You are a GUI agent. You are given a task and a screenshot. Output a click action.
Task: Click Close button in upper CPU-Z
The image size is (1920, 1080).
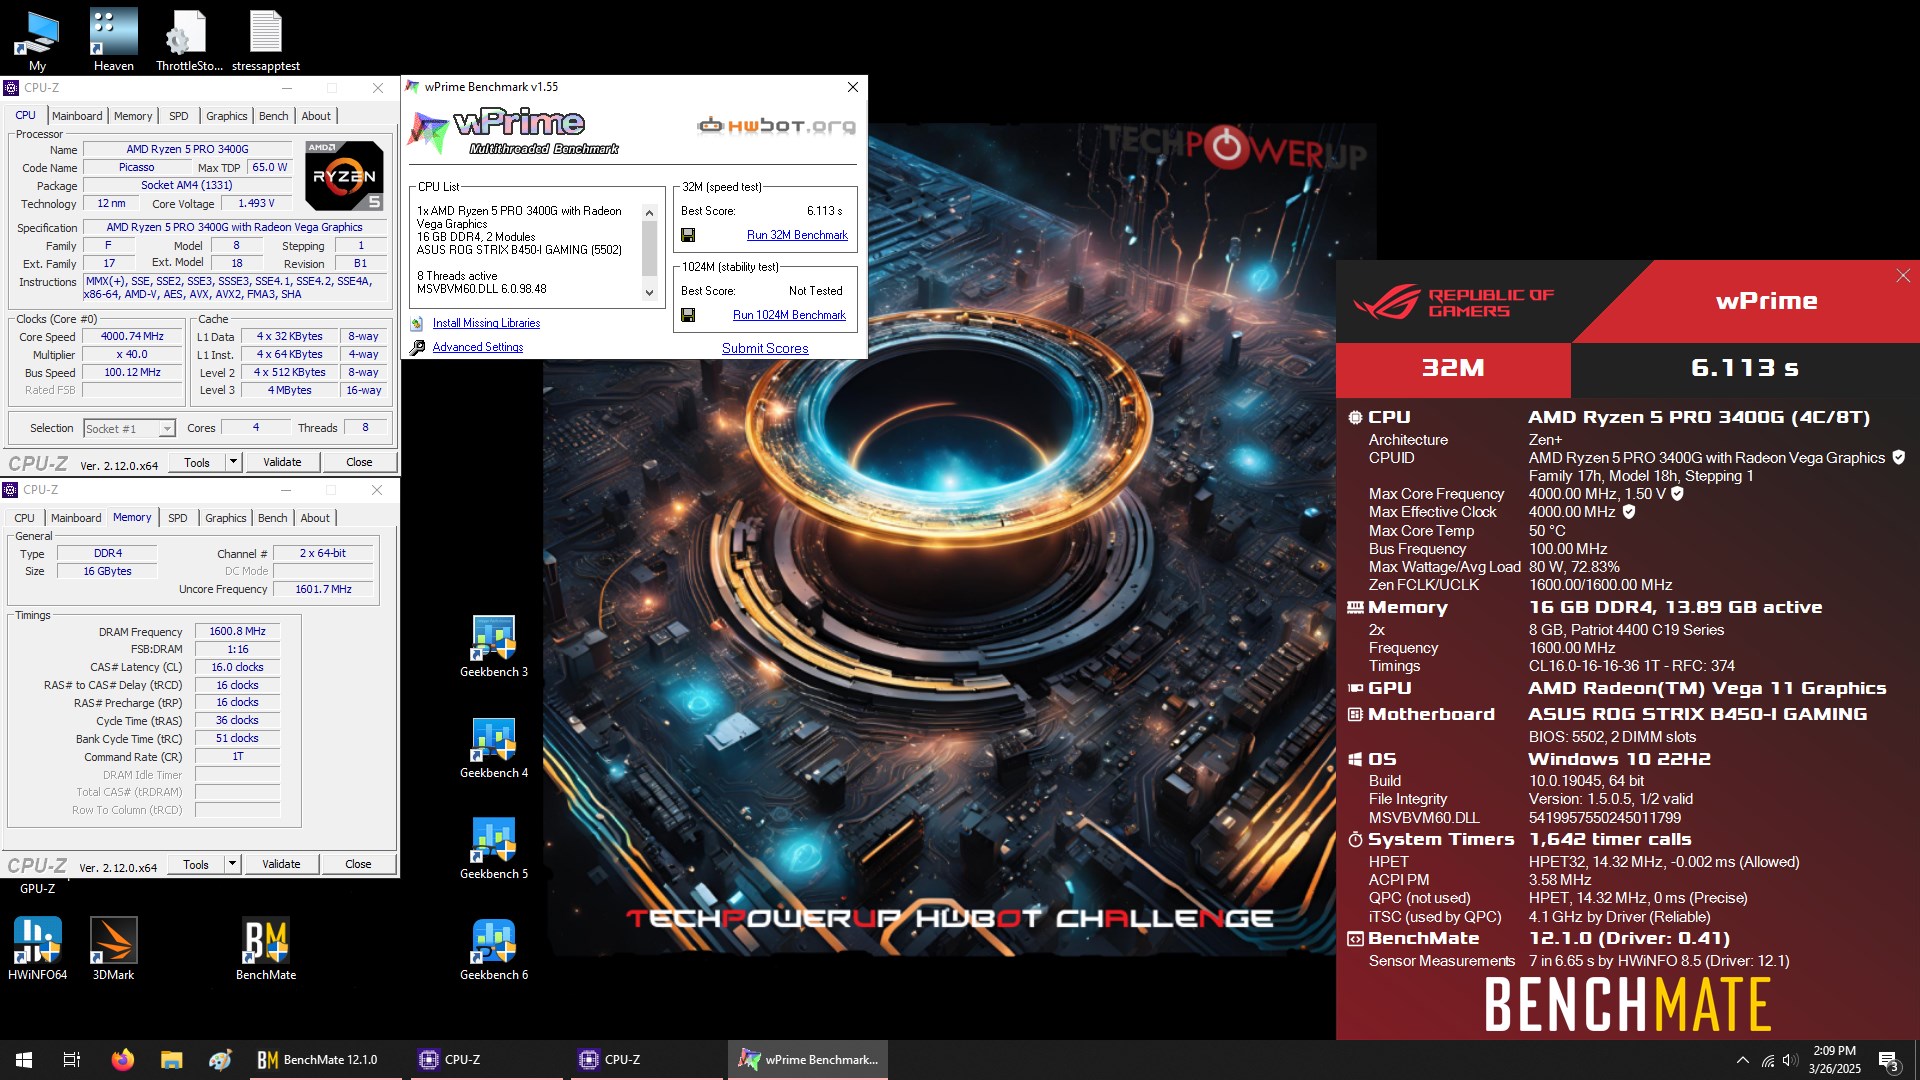click(x=359, y=462)
